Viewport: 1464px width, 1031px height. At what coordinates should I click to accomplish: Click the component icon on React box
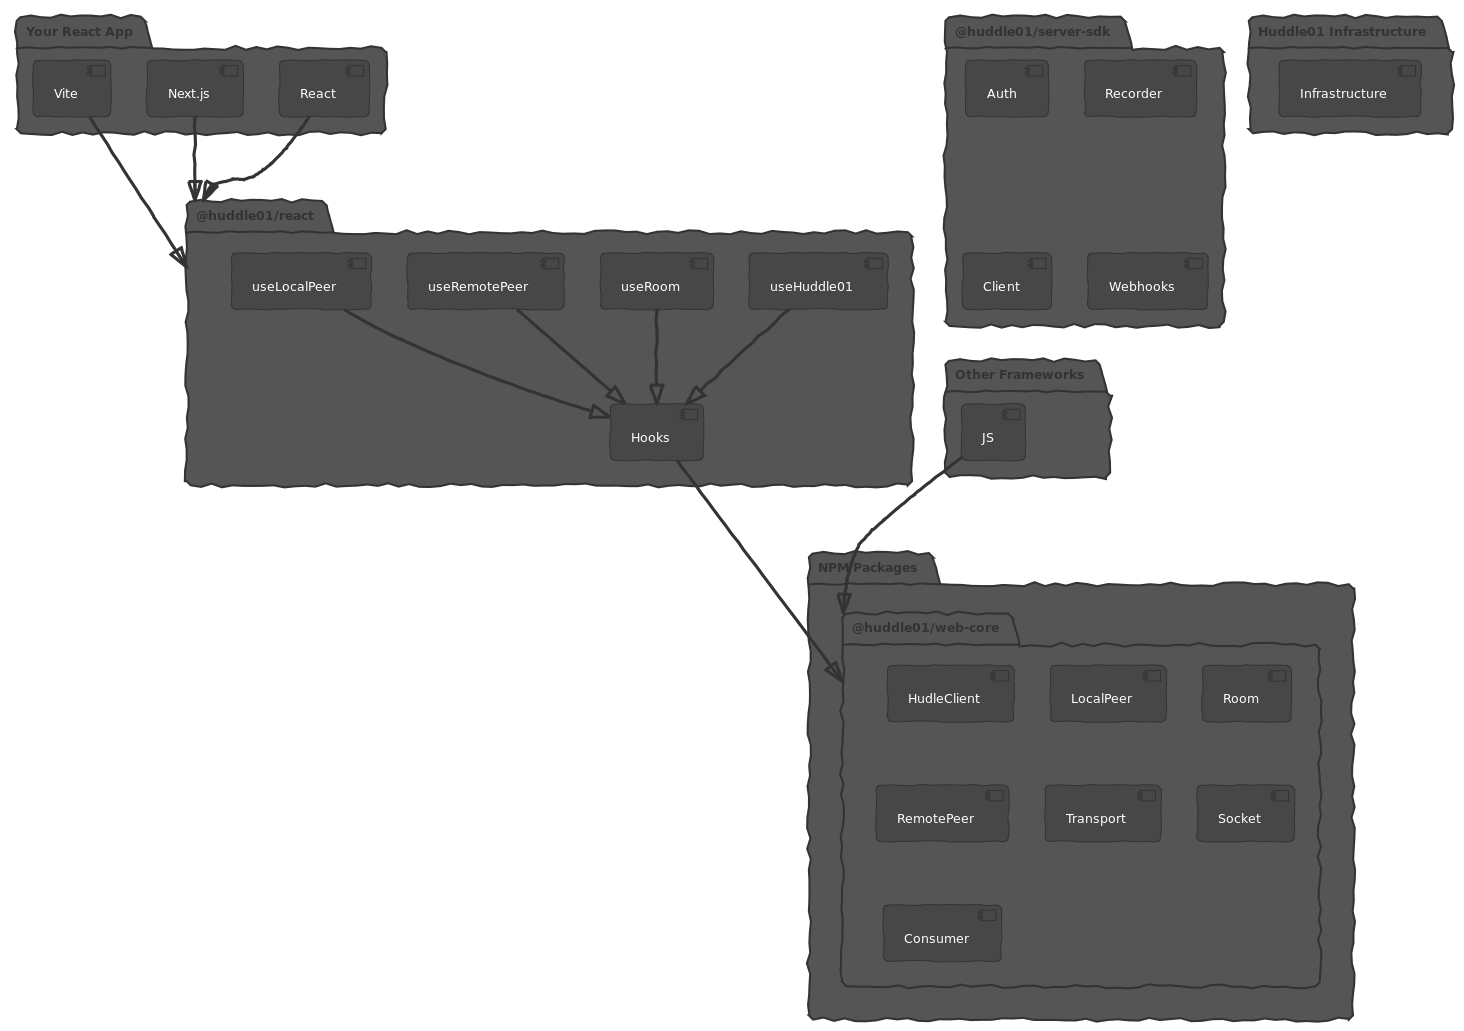(x=355, y=71)
